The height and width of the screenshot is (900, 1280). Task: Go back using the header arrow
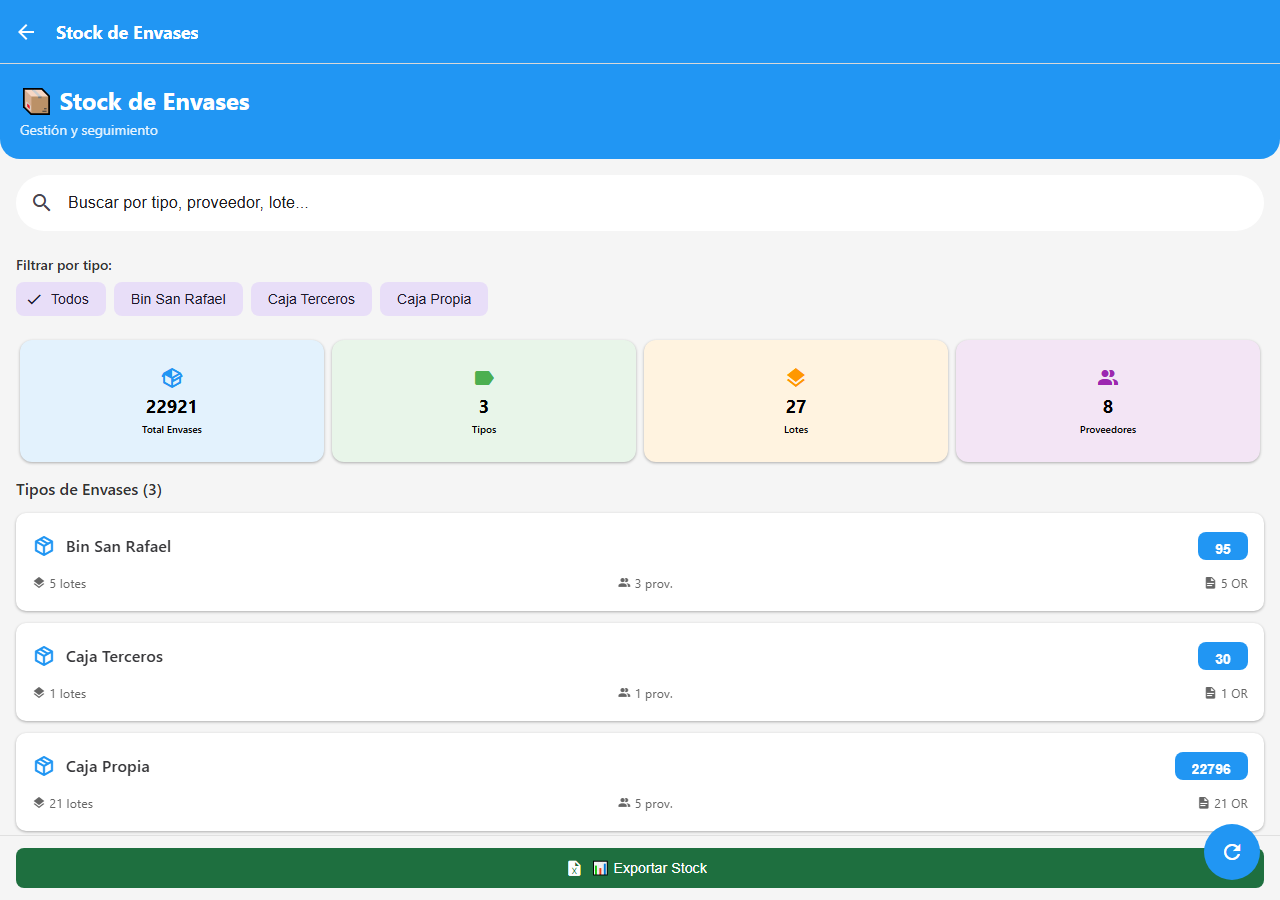coord(26,32)
